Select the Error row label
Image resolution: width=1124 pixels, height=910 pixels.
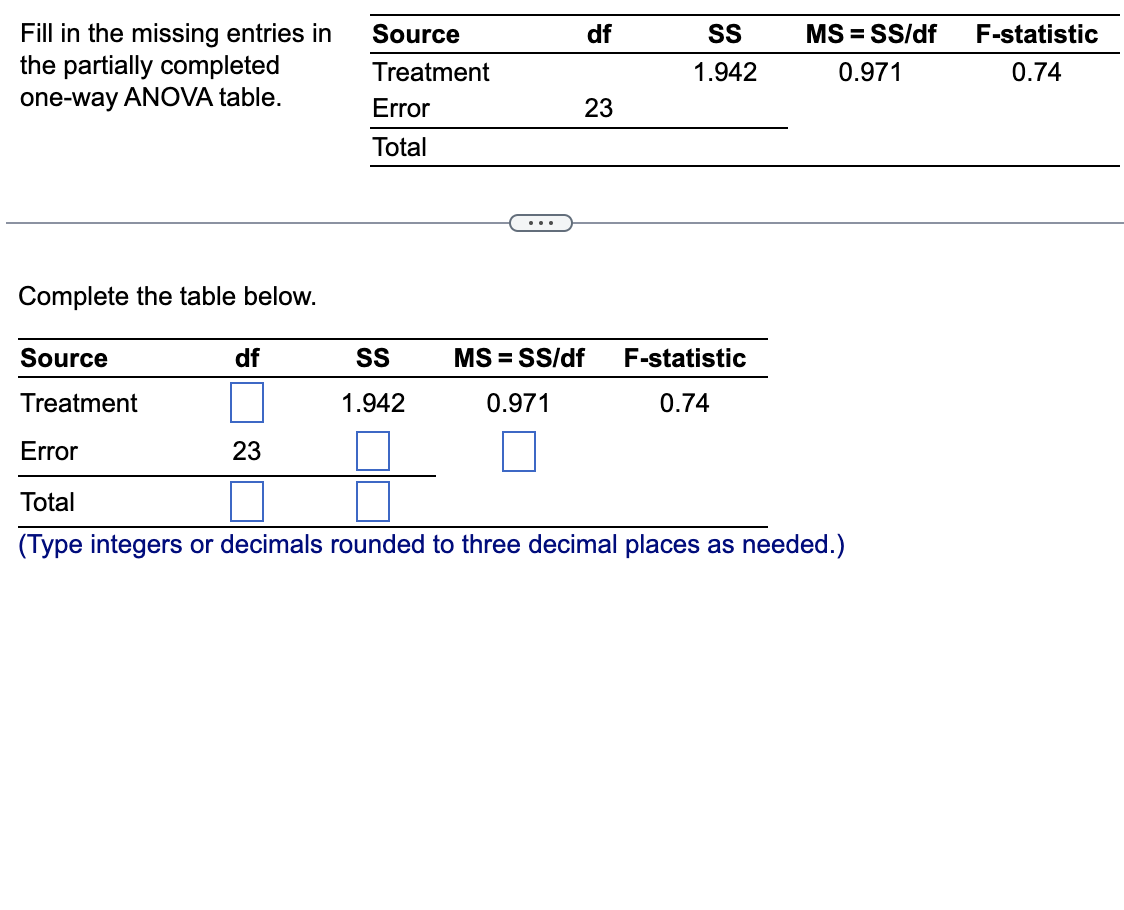(x=49, y=451)
